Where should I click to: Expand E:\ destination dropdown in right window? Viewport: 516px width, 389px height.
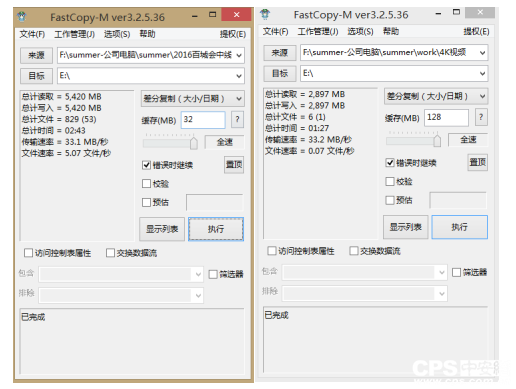tap(482, 73)
